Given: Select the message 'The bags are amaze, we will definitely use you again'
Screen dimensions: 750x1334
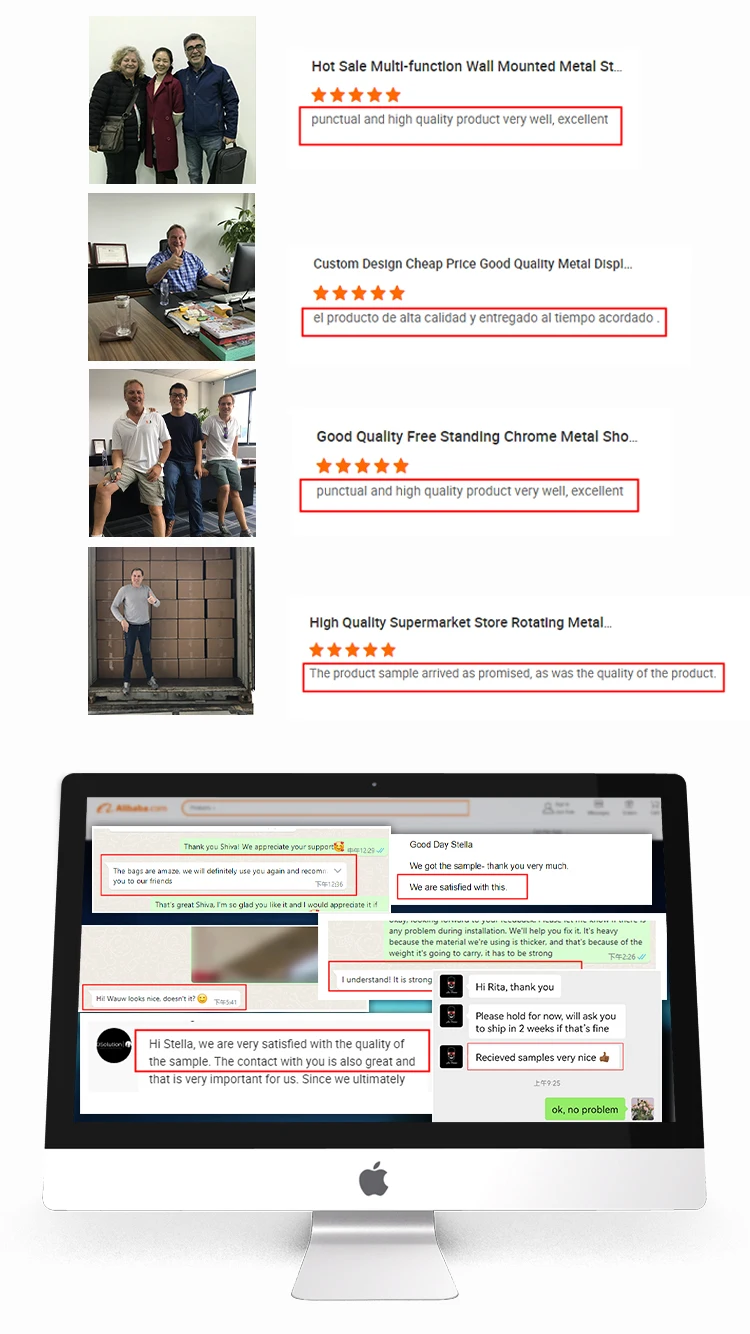Looking at the screenshot, I should pyautogui.click(x=227, y=877).
